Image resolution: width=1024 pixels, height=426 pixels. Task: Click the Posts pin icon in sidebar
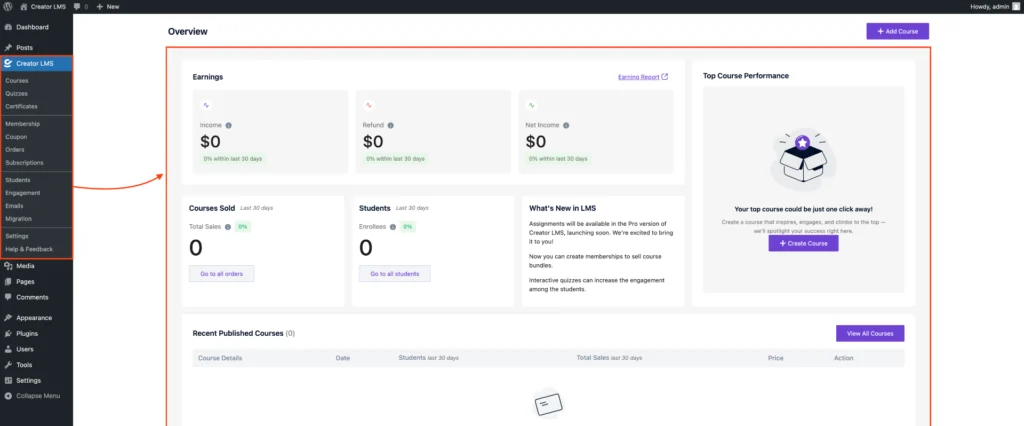click(x=8, y=48)
